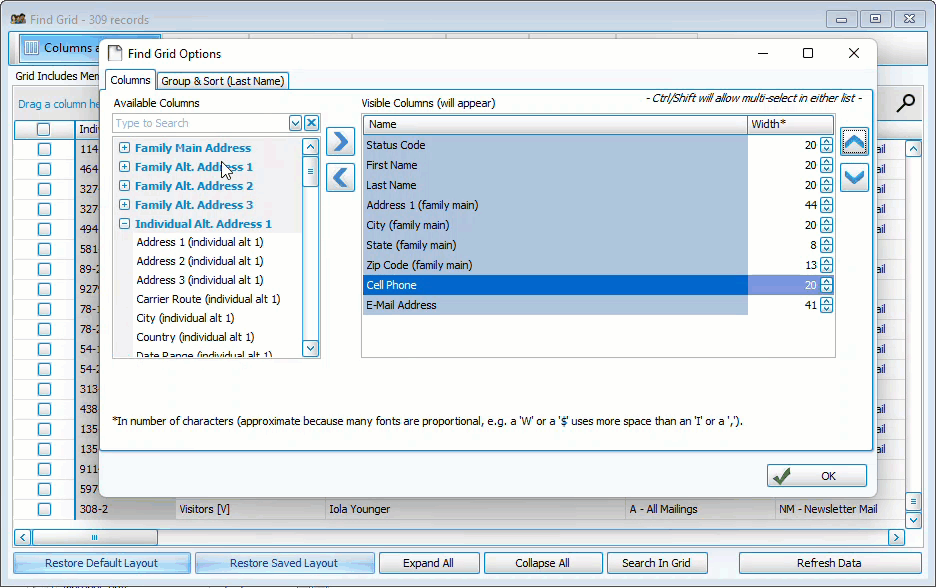Increase Cell Phone width with stepper
The width and height of the screenshot is (936, 588).
[826, 281]
